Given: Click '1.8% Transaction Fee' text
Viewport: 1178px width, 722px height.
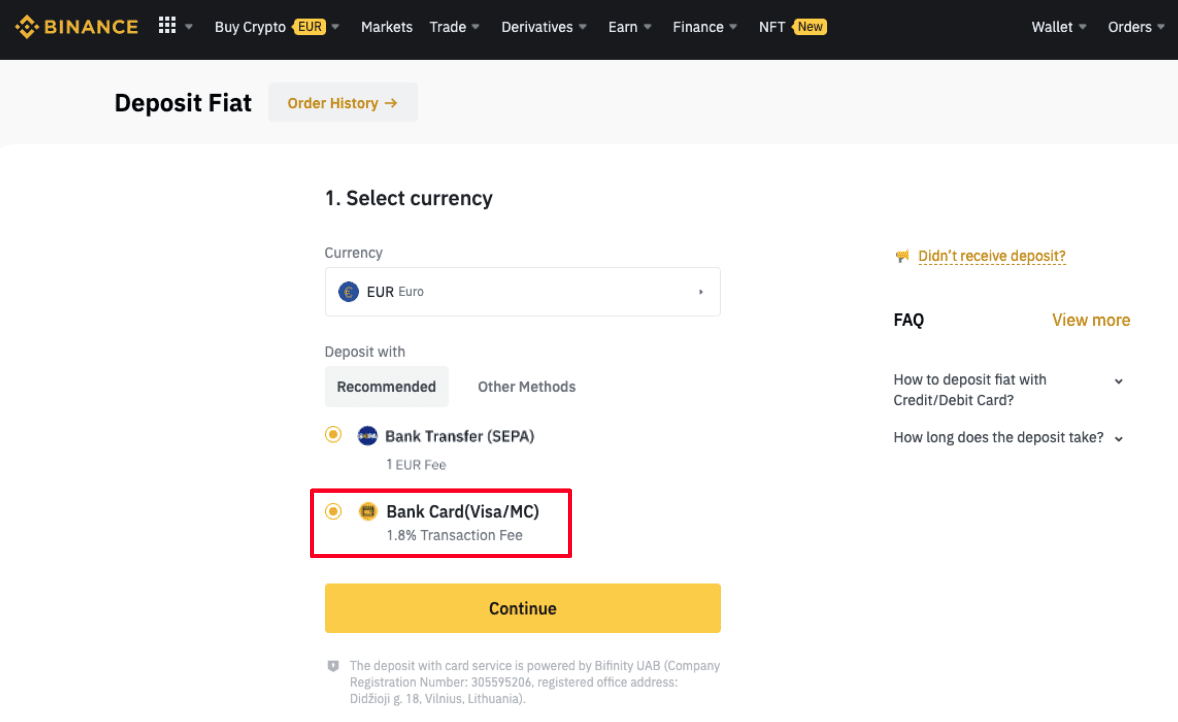Looking at the screenshot, I should click(x=455, y=535).
